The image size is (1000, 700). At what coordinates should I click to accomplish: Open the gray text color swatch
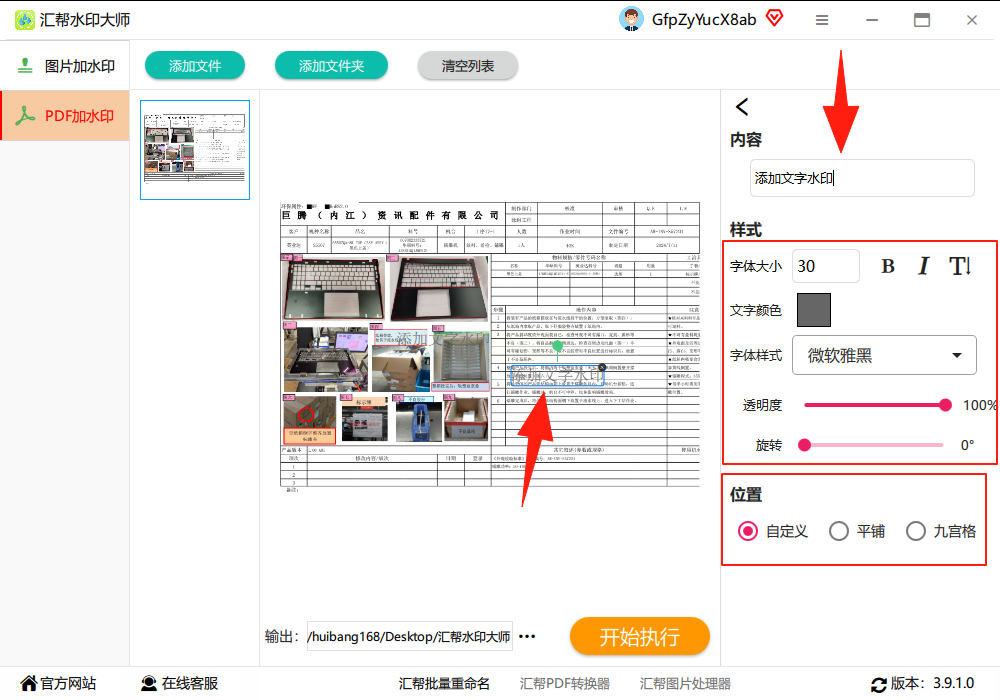814,310
